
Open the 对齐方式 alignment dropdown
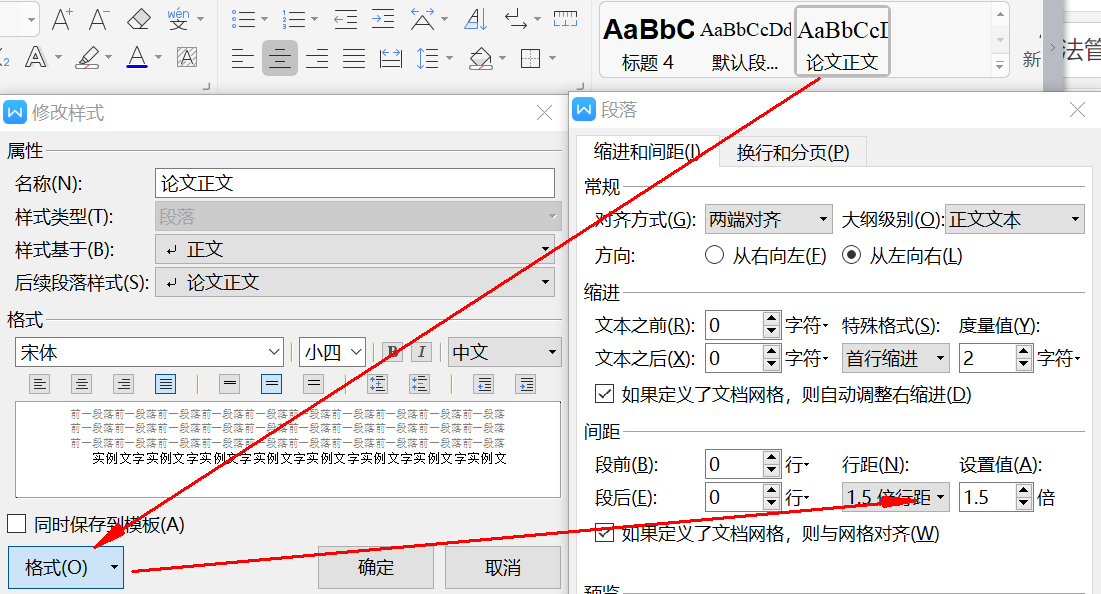pyautogui.click(x=770, y=218)
